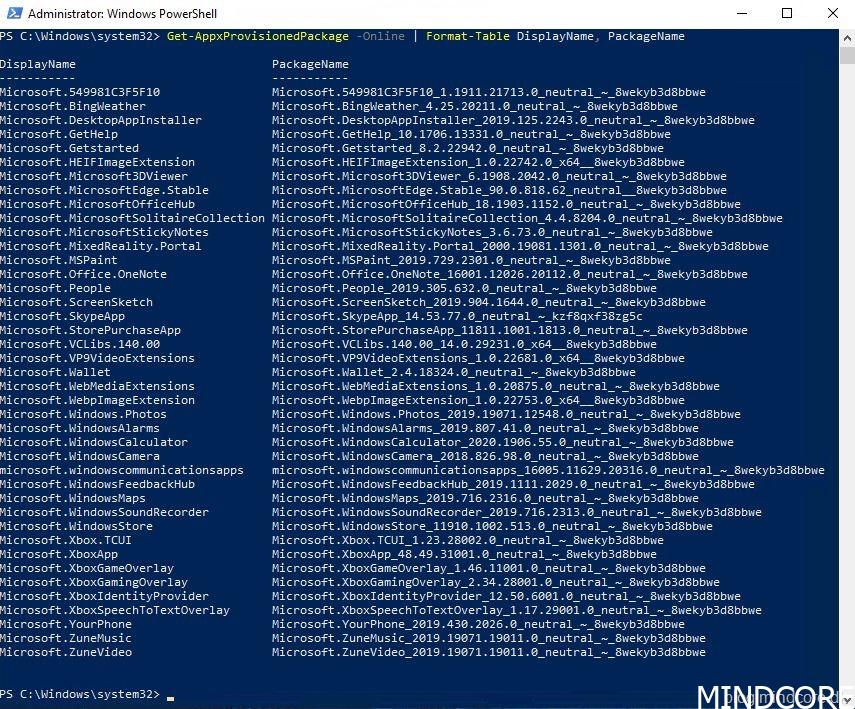Click the DisplayName column header
The height and width of the screenshot is (709, 855).
(x=37, y=64)
